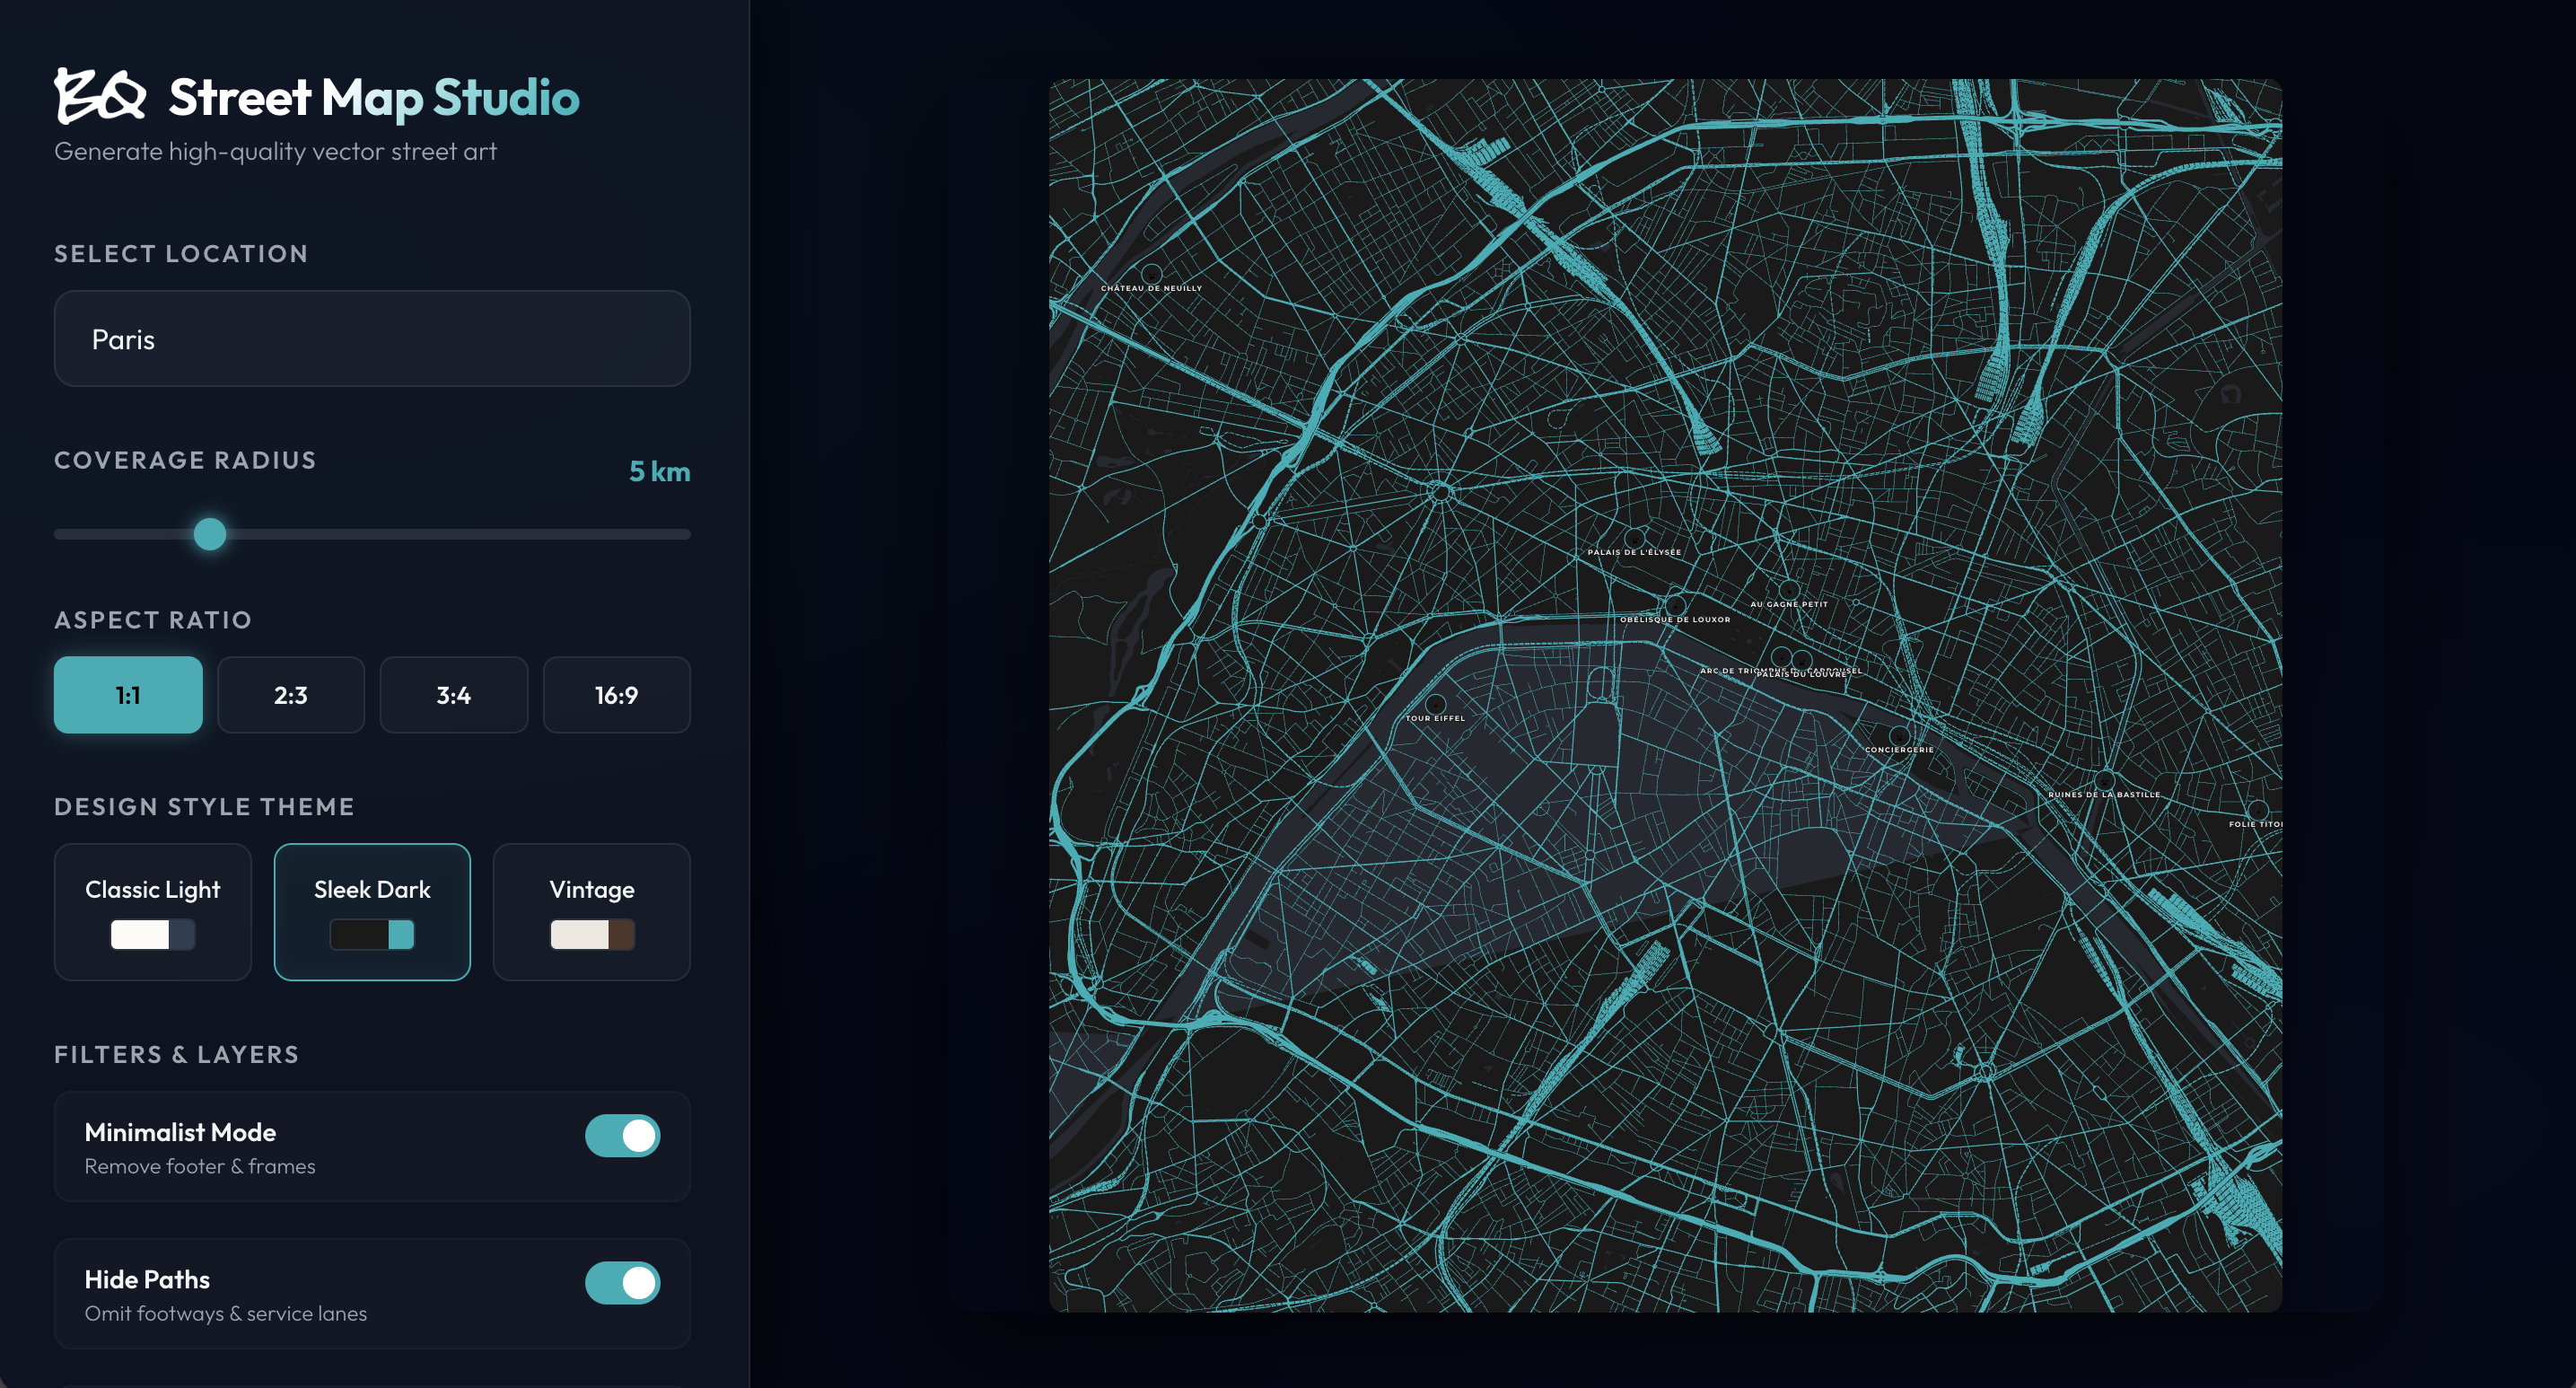
Task: Click the Au Gagne Petit marker
Action: coord(1789,590)
